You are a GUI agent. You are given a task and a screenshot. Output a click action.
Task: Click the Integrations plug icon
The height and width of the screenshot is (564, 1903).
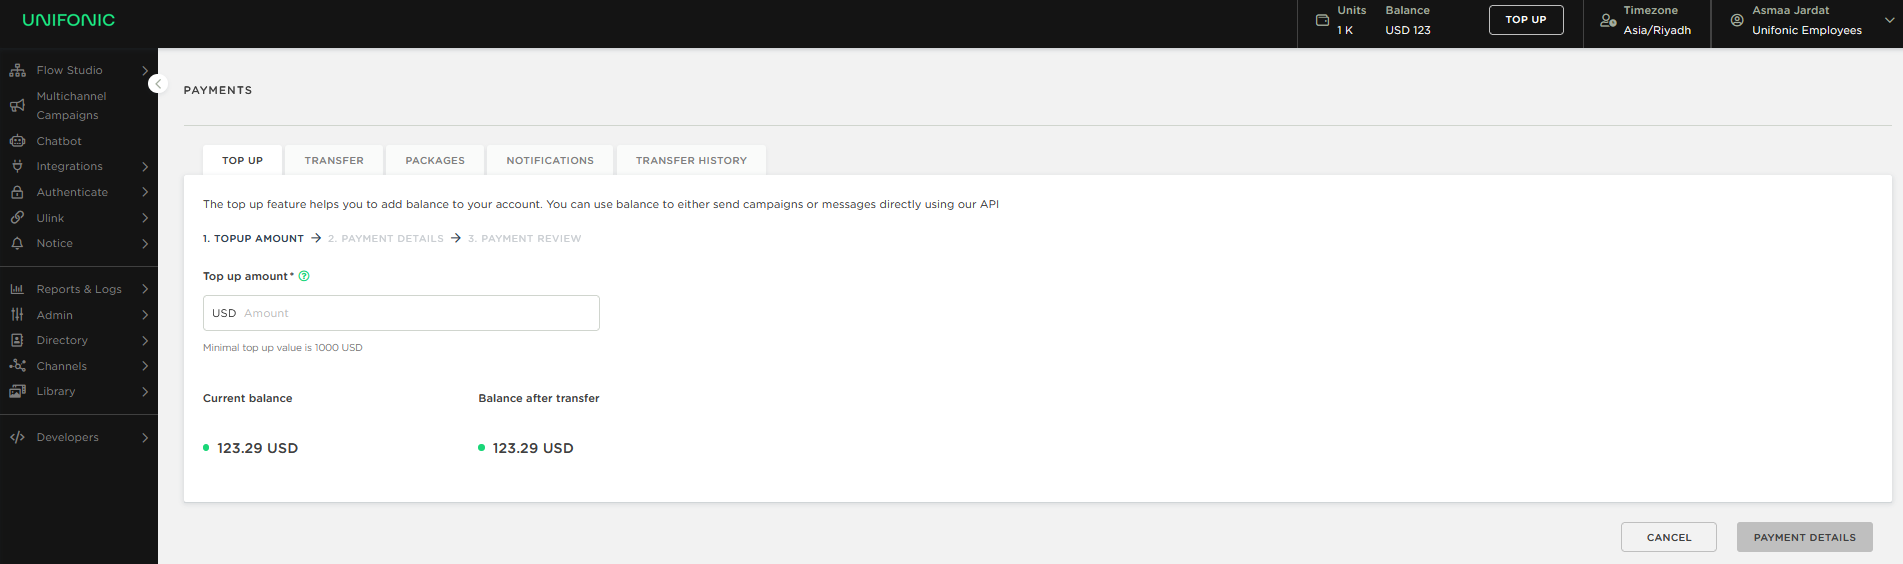(x=17, y=166)
